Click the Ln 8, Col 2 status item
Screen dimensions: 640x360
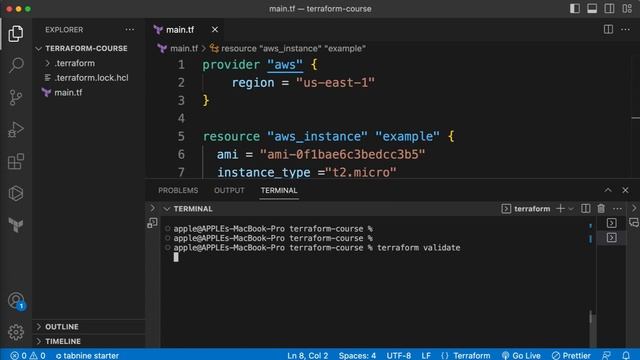click(307, 356)
